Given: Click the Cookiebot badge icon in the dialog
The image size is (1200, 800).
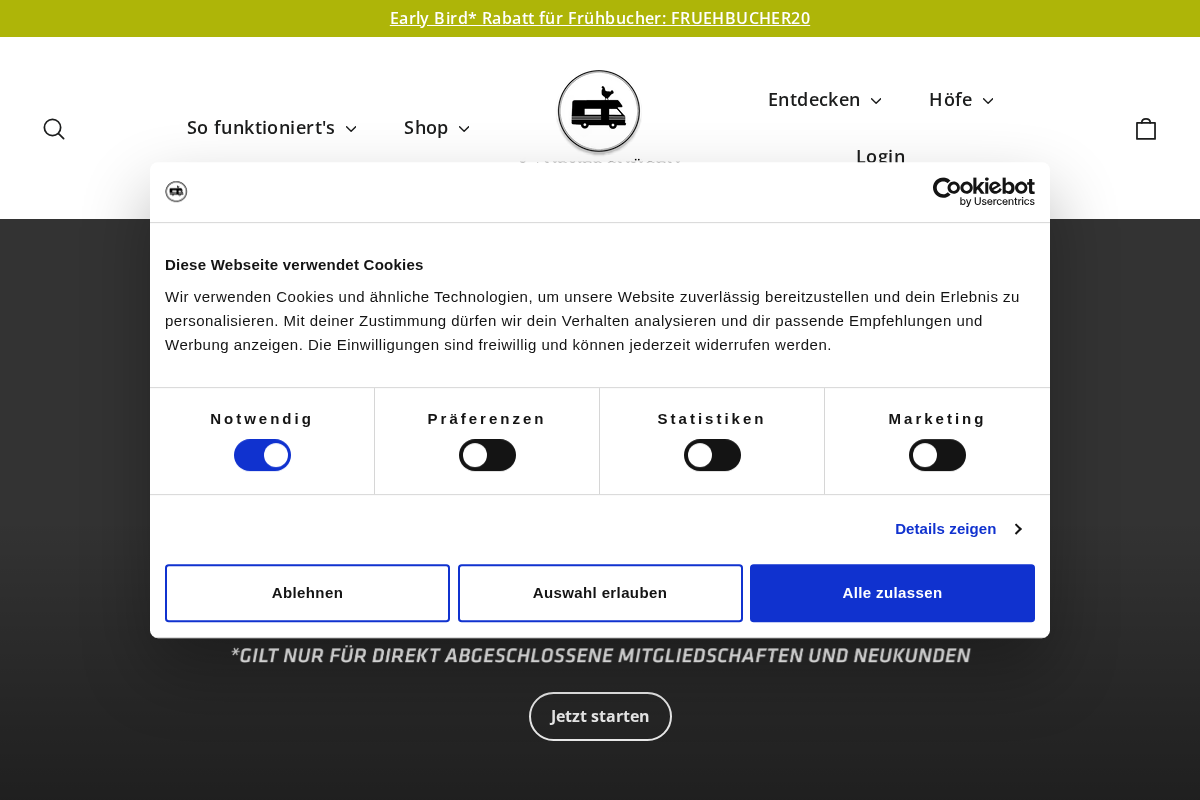Looking at the screenshot, I should pos(176,191).
